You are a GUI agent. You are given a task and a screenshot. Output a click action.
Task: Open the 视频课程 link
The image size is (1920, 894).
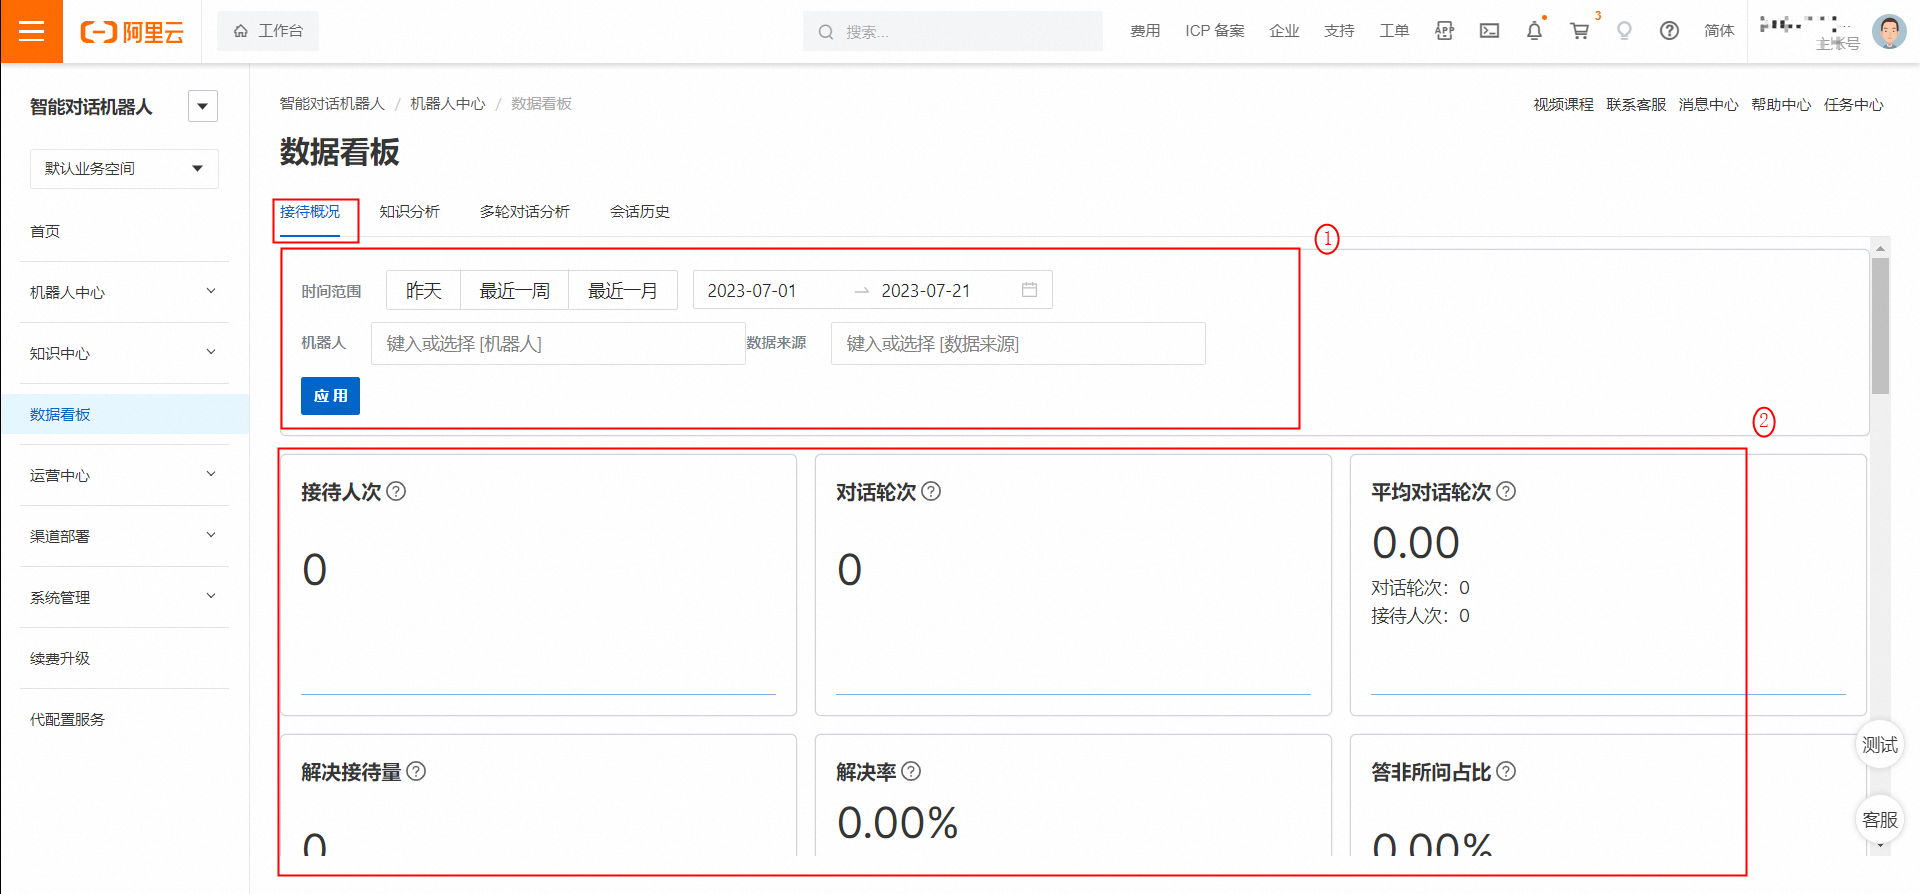click(1563, 105)
